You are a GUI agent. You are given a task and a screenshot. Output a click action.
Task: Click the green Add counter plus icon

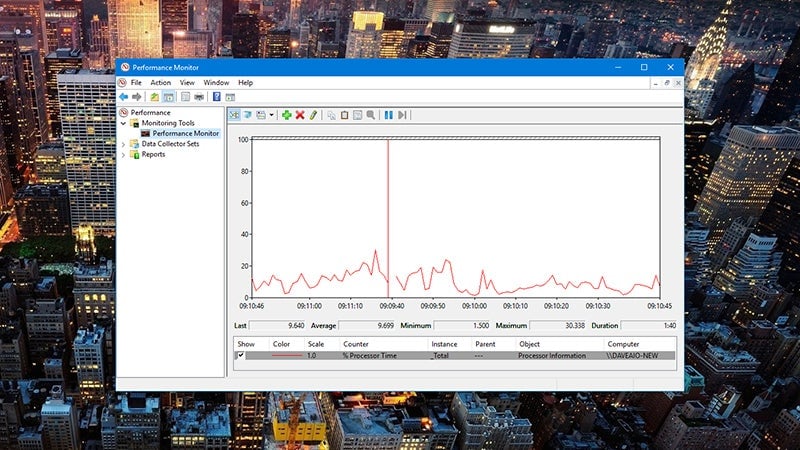(287, 115)
